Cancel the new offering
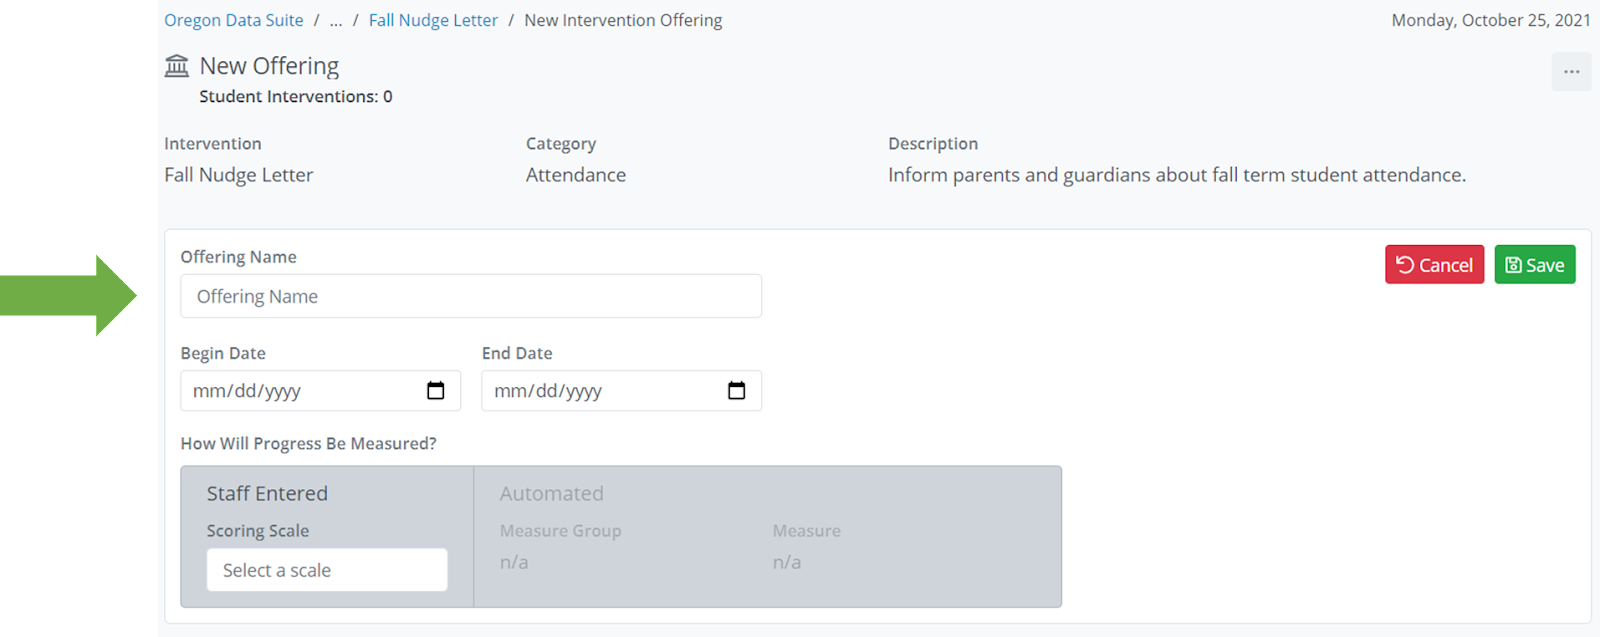The image size is (1600, 637). (1434, 265)
